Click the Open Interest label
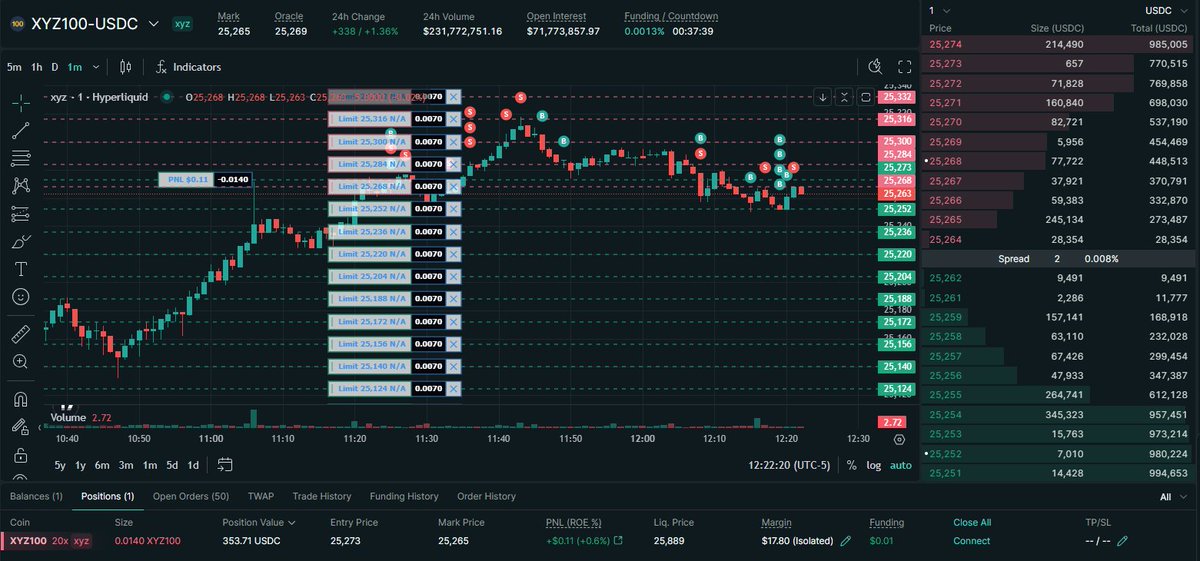 pos(557,16)
